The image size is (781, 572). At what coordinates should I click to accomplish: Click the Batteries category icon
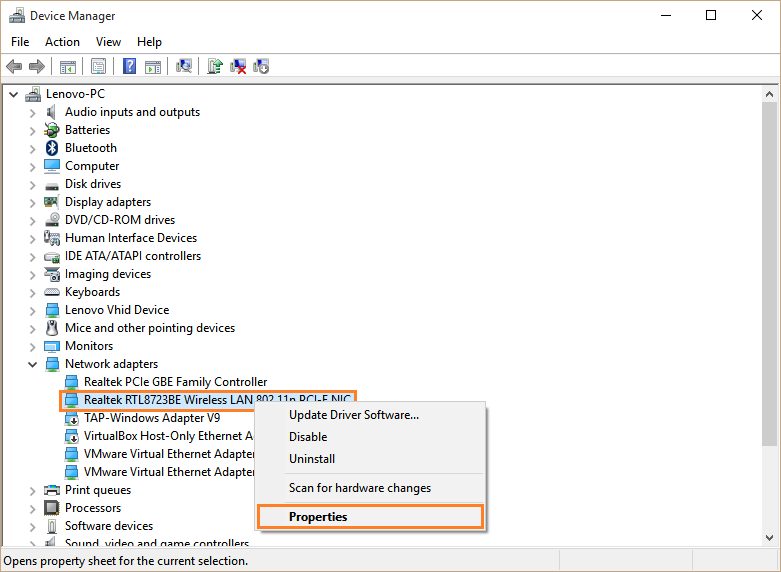(52, 130)
